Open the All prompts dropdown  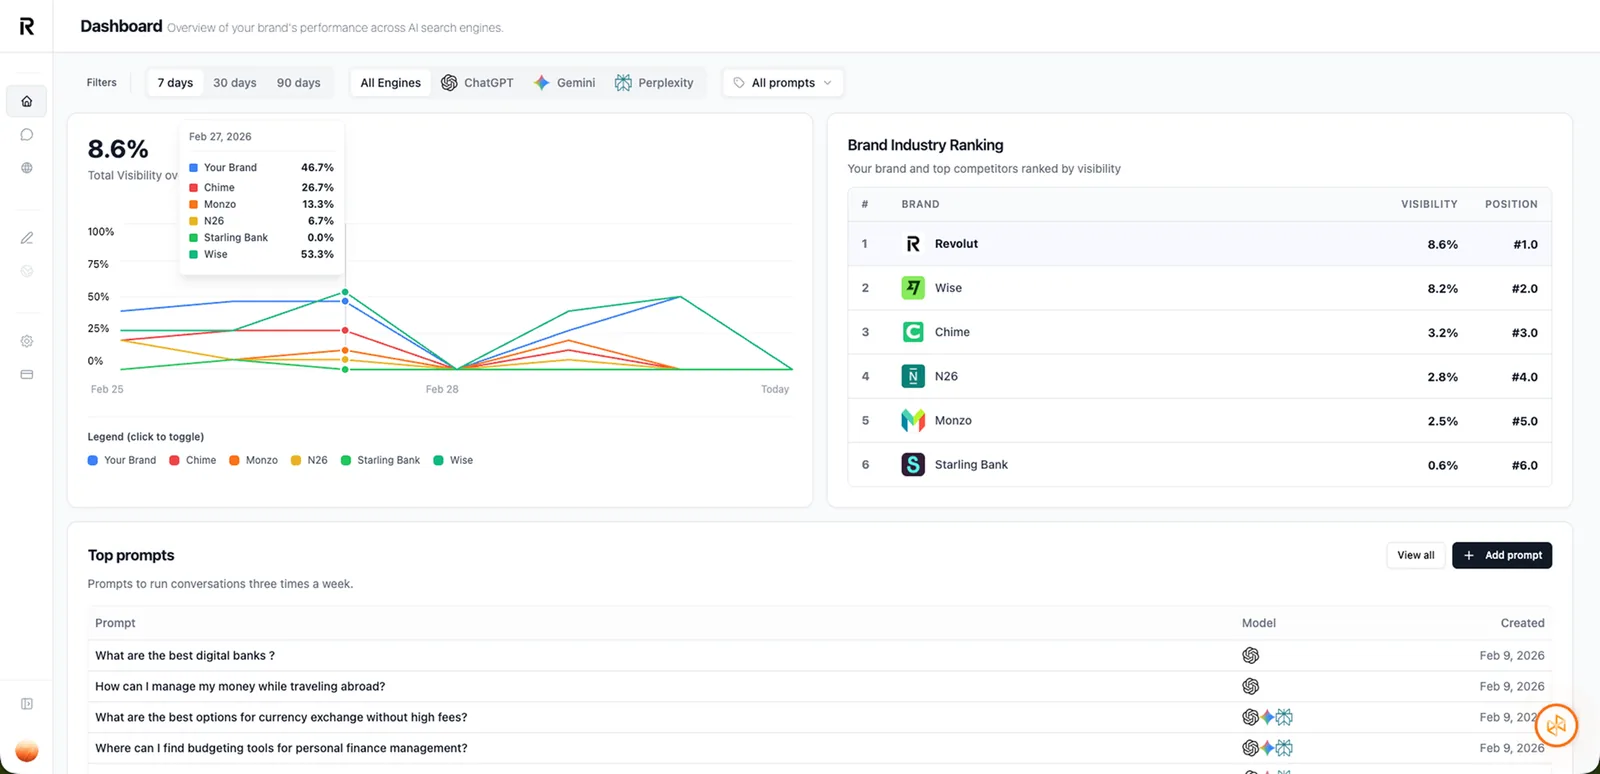[x=783, y=83]
